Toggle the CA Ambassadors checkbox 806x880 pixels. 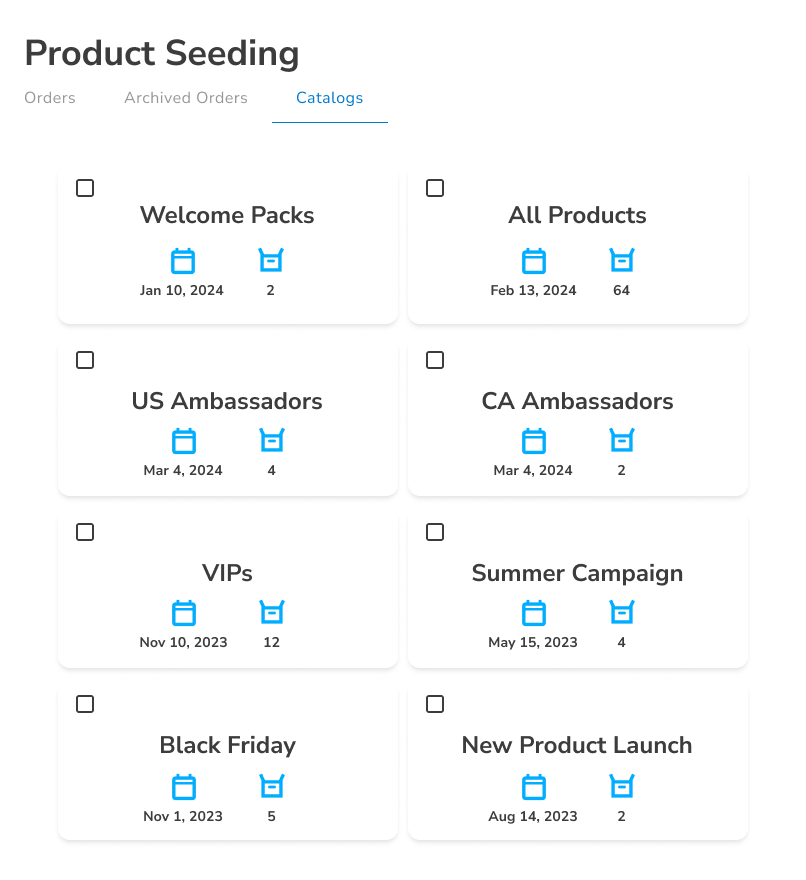click(x=435, y=360)
